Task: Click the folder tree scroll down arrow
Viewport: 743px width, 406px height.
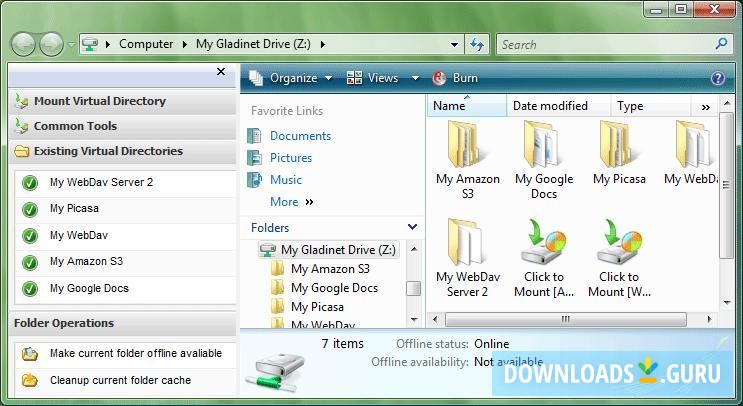Action: click(414, 320)
